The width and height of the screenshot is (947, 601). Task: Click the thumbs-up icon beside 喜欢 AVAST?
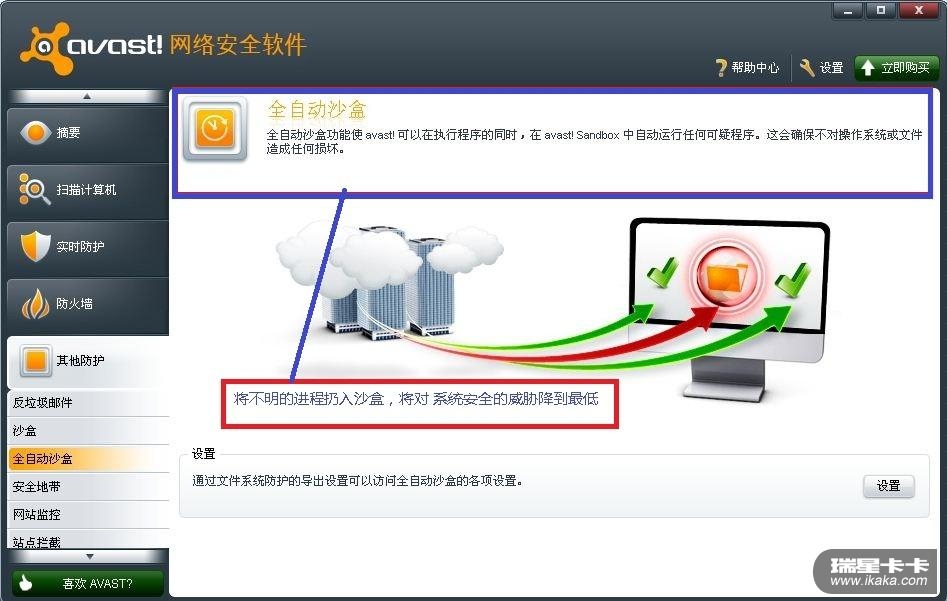click(x=25, y=583)
